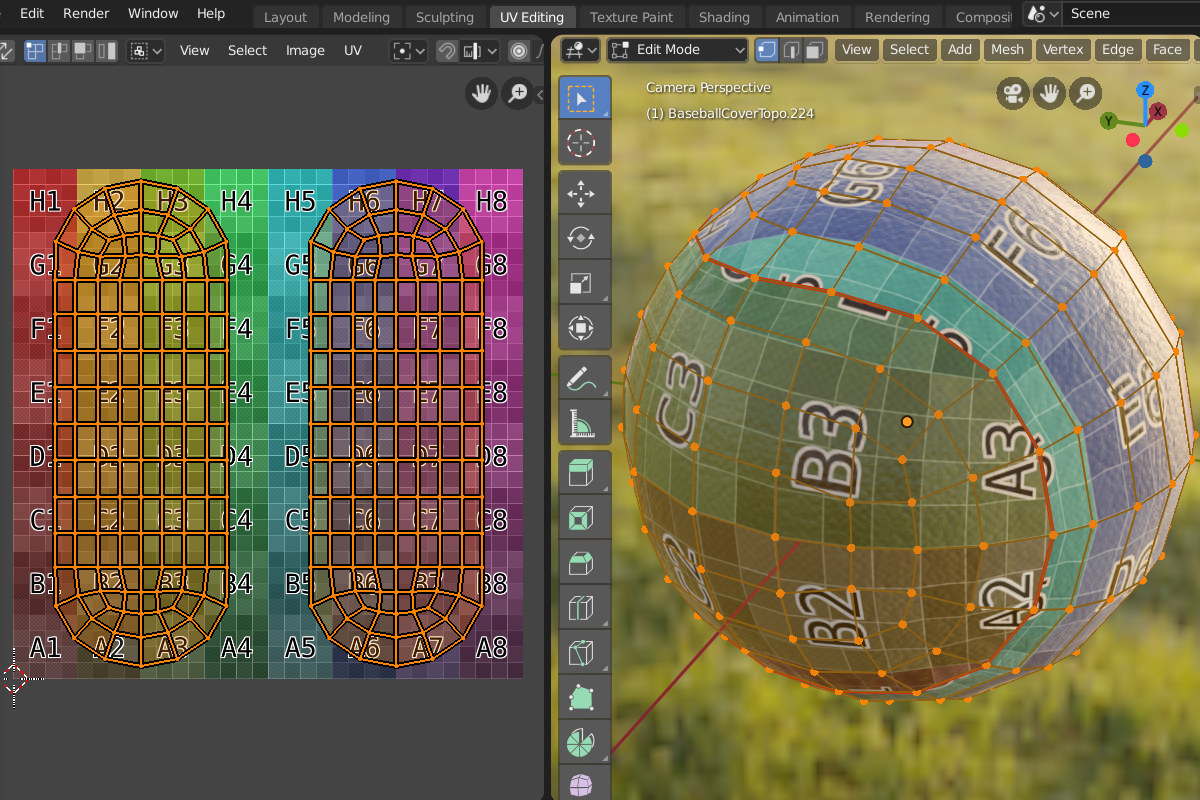This screenshot has height=800, width=1200.
Task: Select the Knife tool
Action: [584, 652]
